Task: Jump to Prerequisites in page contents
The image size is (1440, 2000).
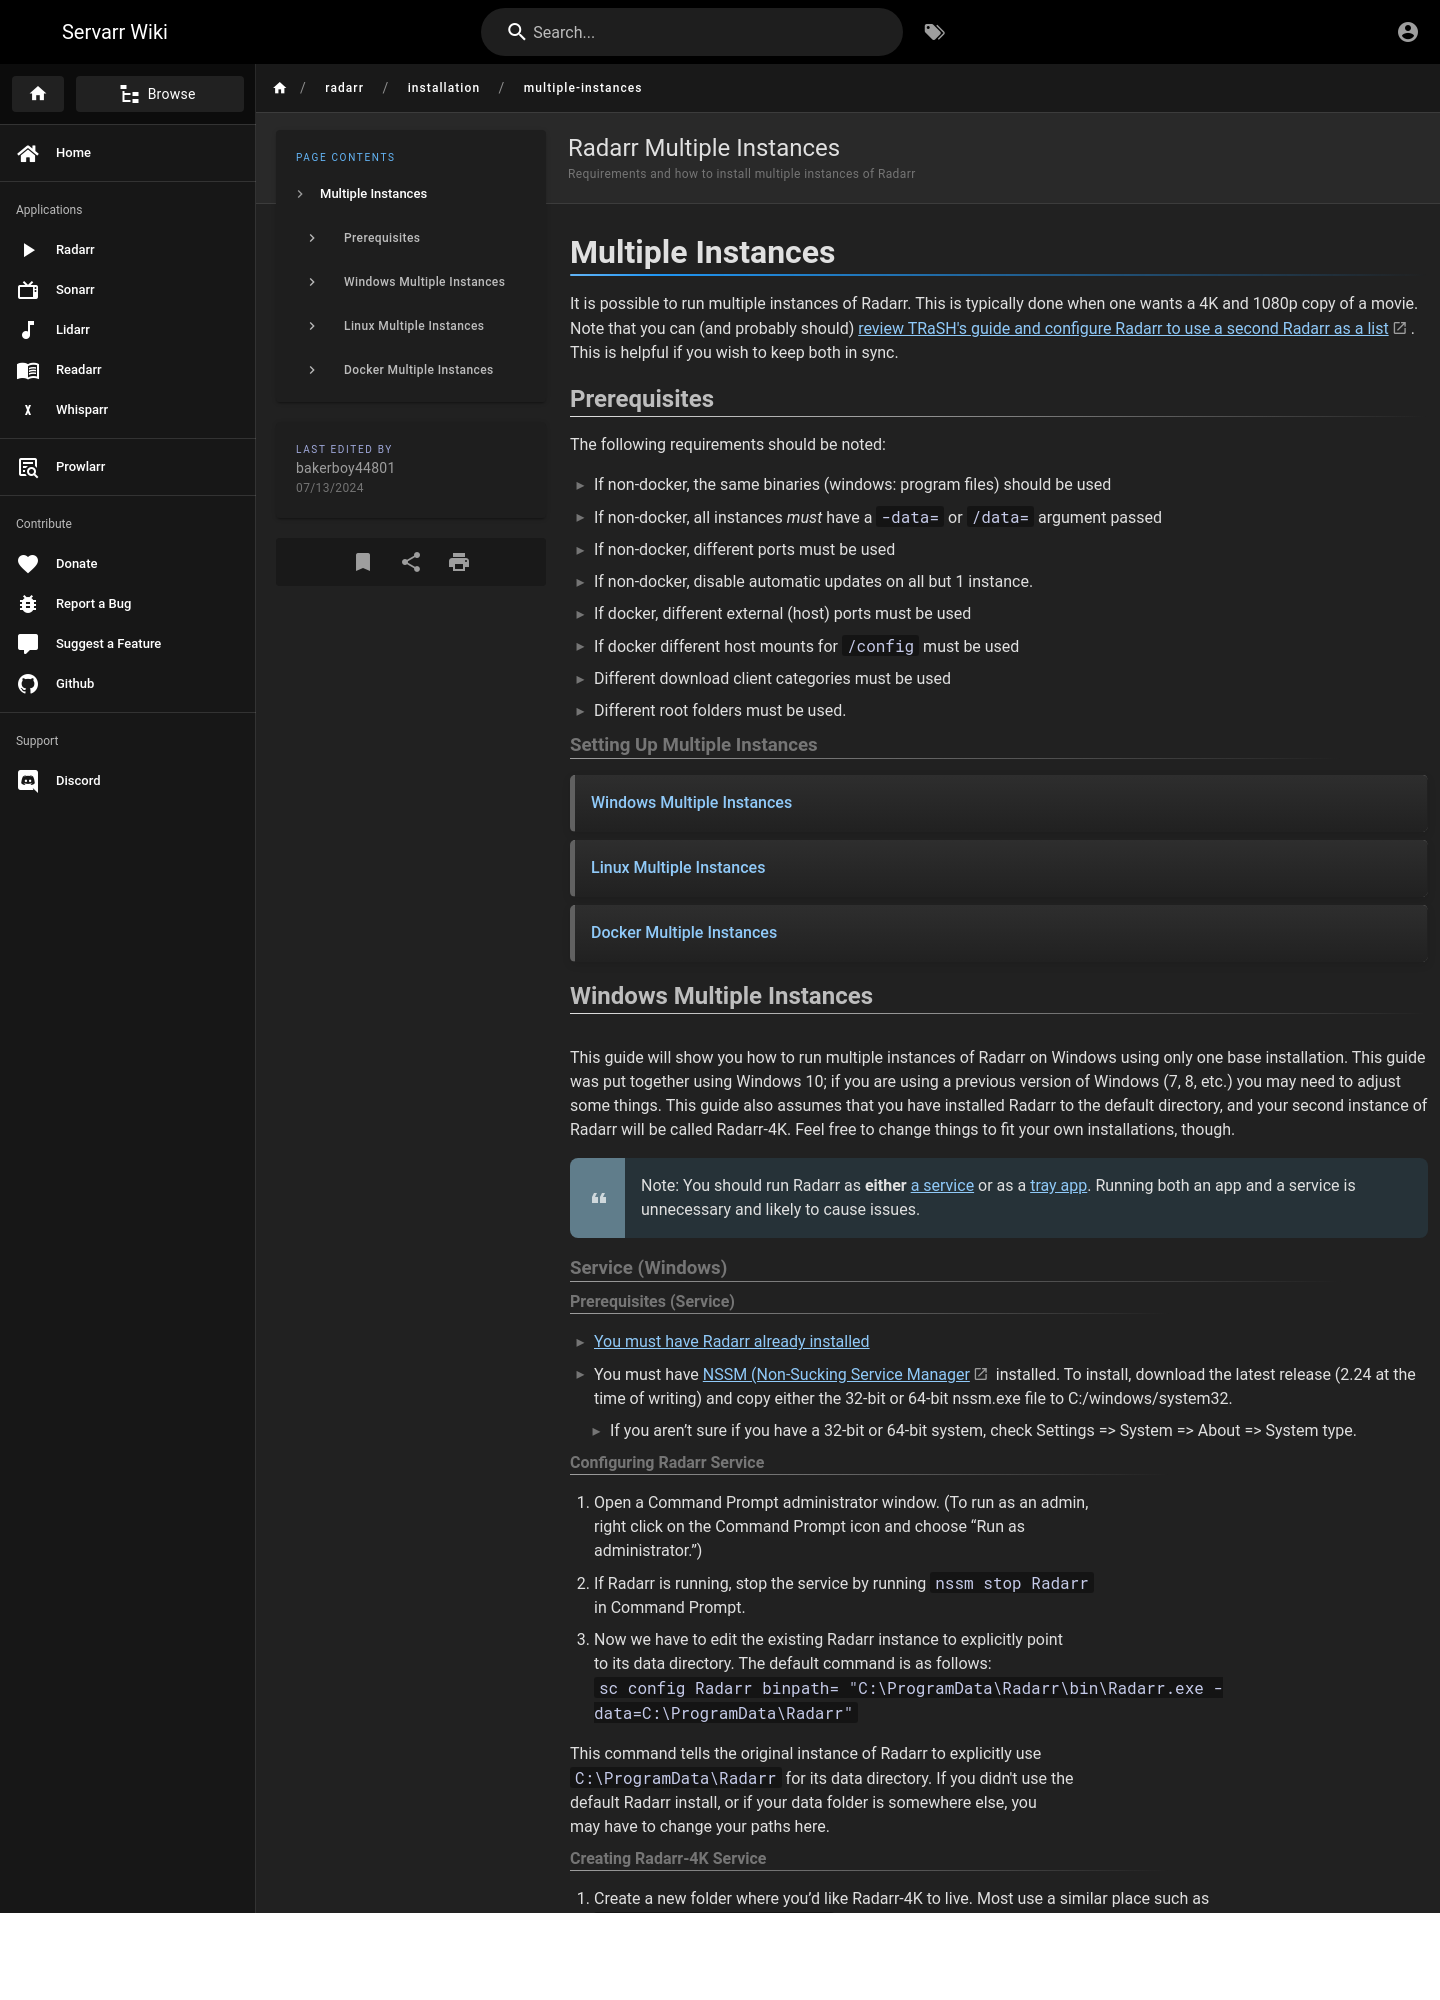Action: (x=382, y=238)
